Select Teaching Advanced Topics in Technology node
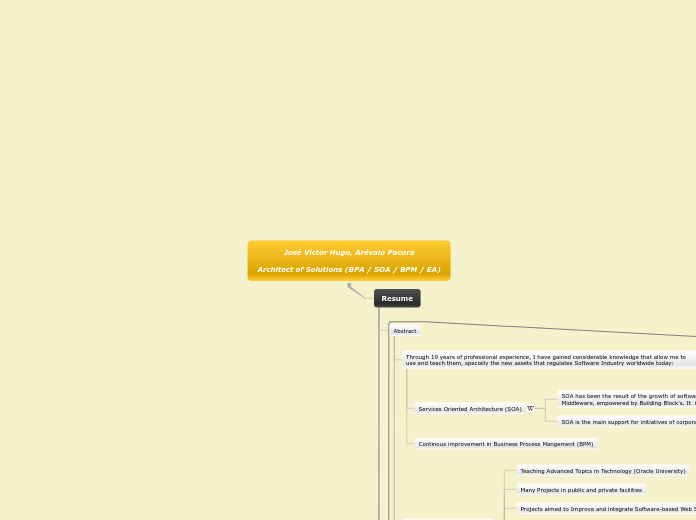This screenshot has width=696, height=520. coord(603,471)
